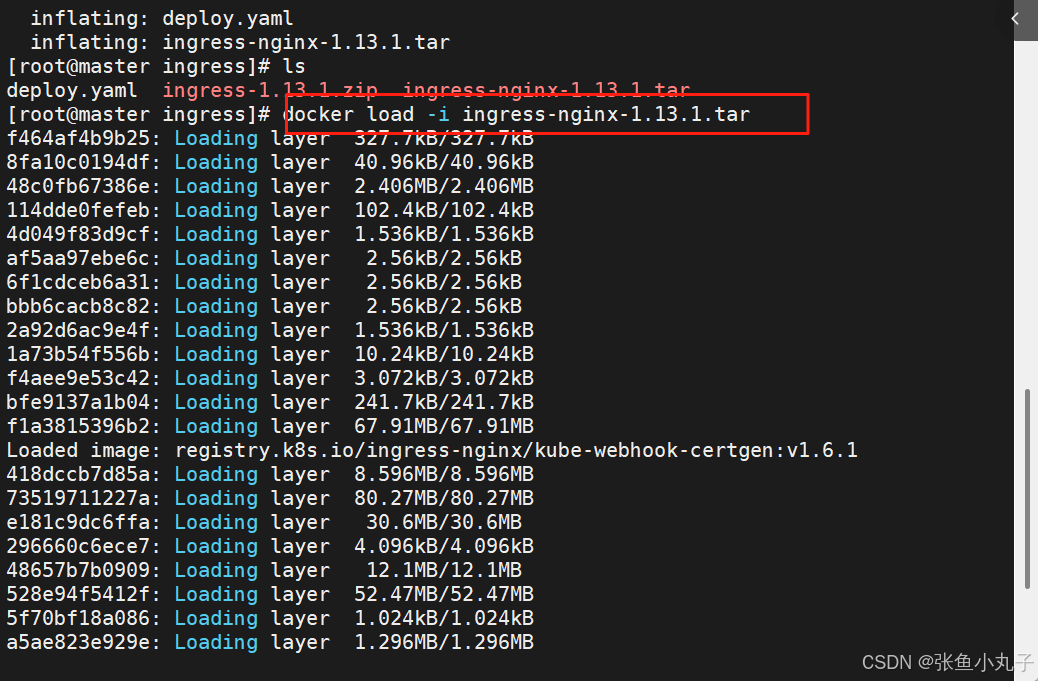Click layer ID 'f1a3815396b2'

coord(78,426)
